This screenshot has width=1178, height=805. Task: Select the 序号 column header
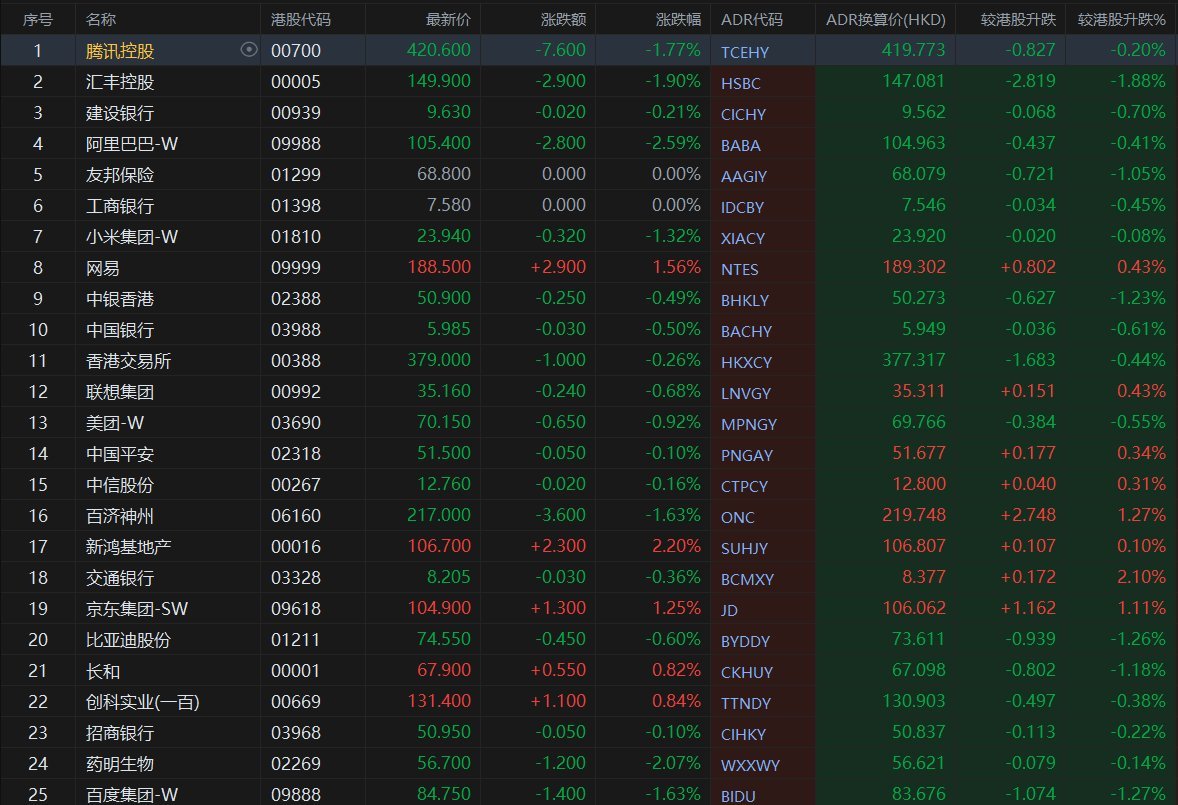pos(38,20)
